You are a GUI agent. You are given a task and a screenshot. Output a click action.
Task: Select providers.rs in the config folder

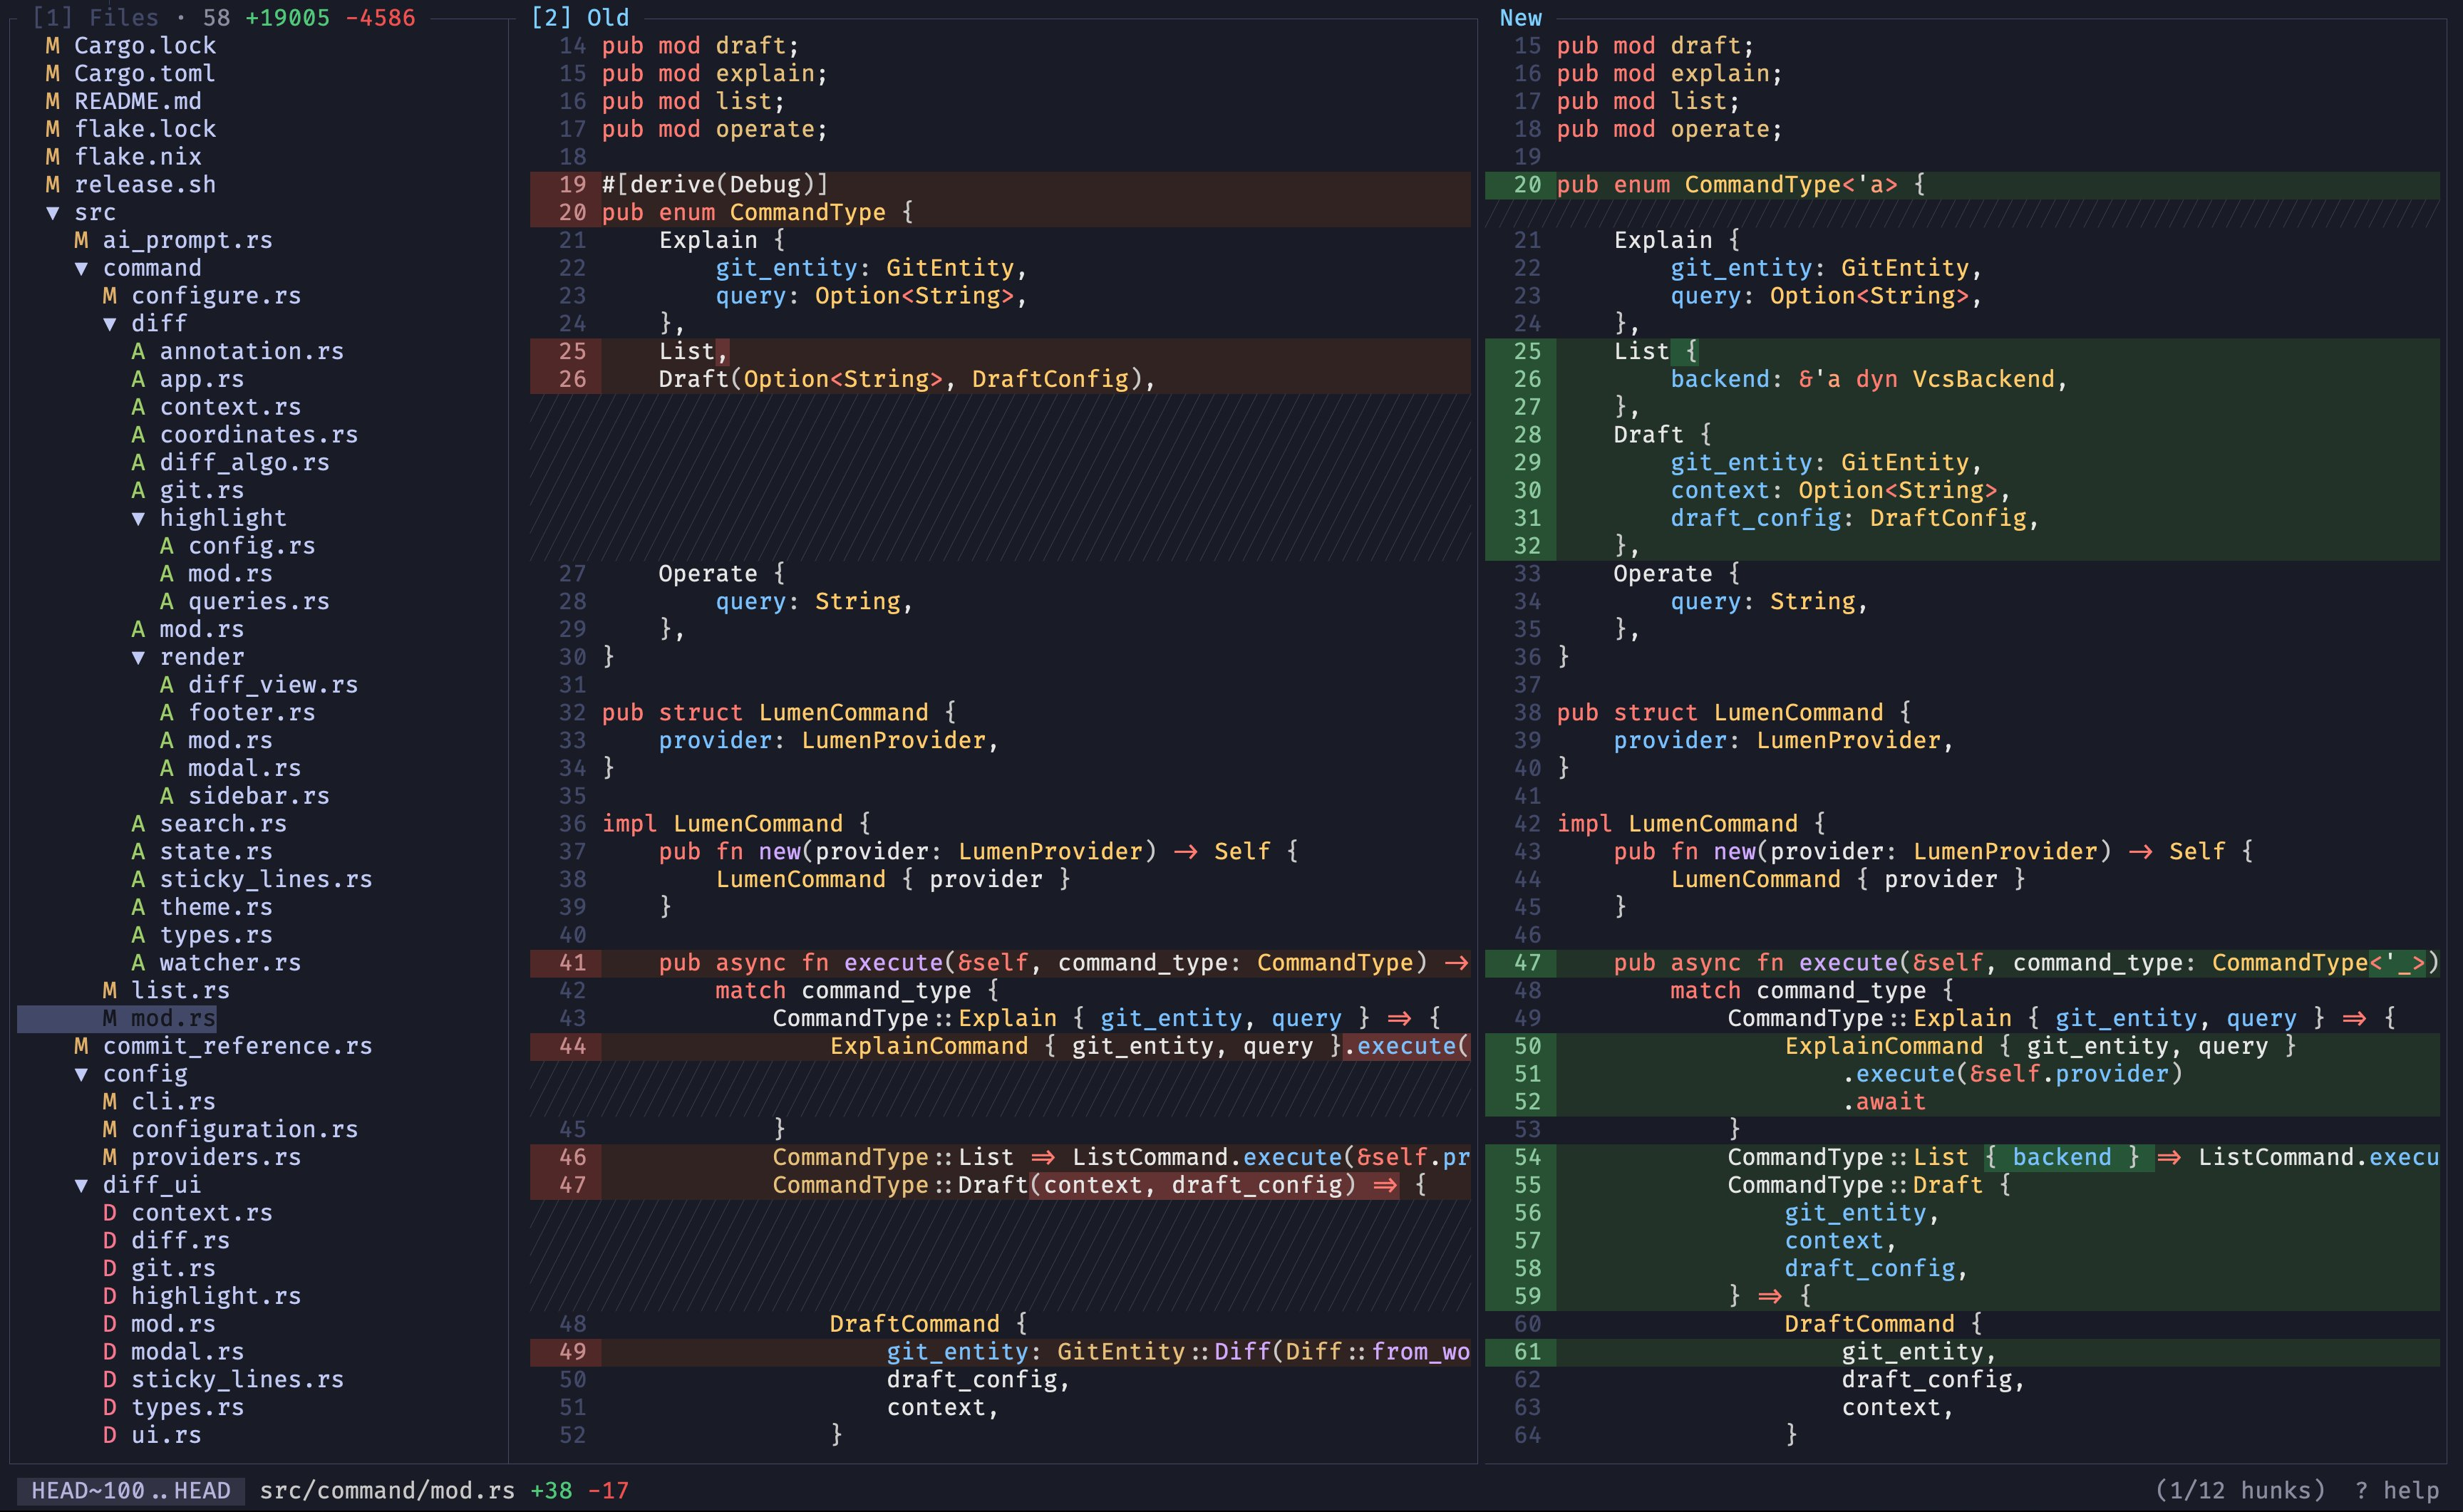tap(216, 1157)
